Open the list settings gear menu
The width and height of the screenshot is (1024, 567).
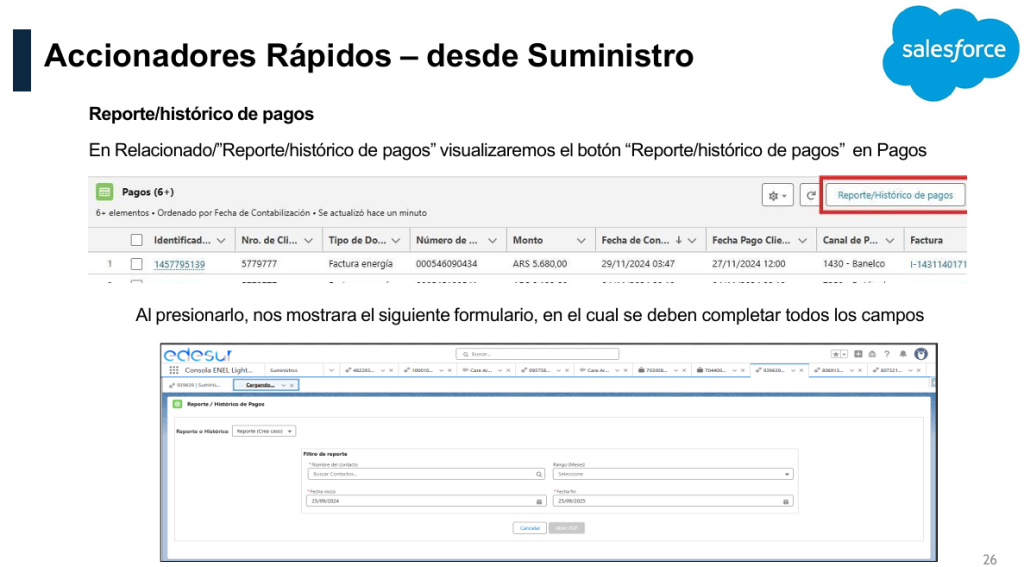coord(777,196)
